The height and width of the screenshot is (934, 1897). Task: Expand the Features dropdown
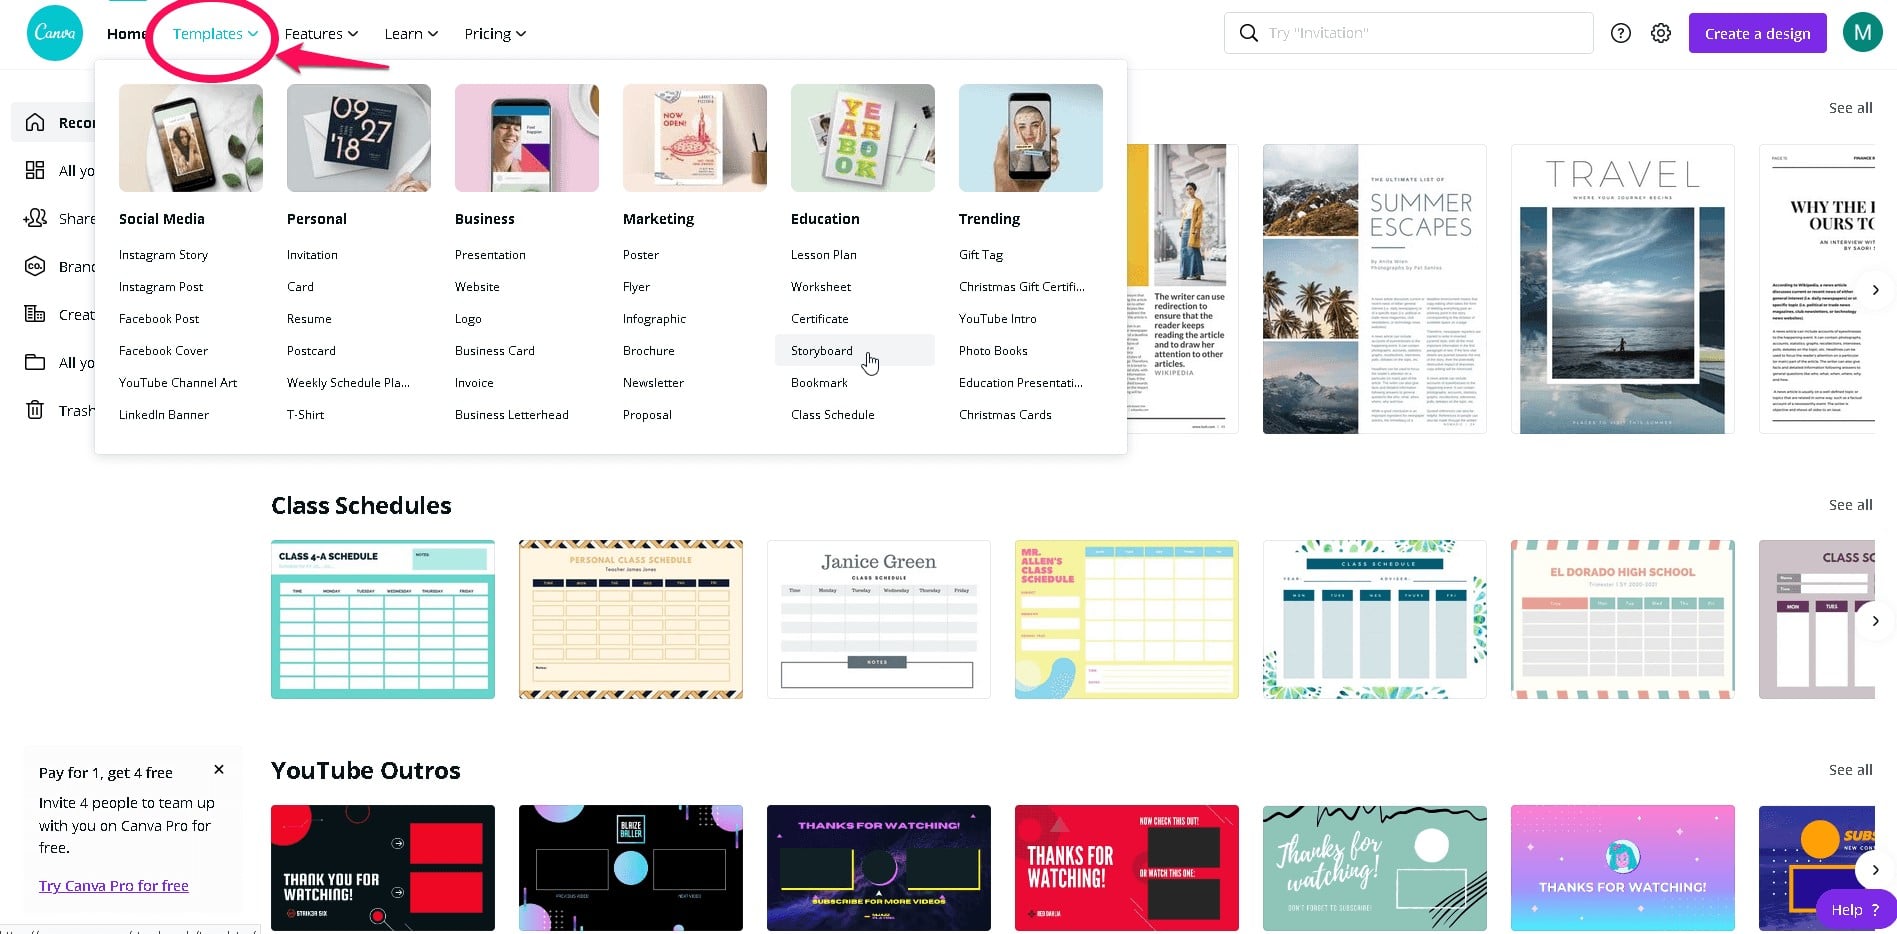(x=321, y=34)
